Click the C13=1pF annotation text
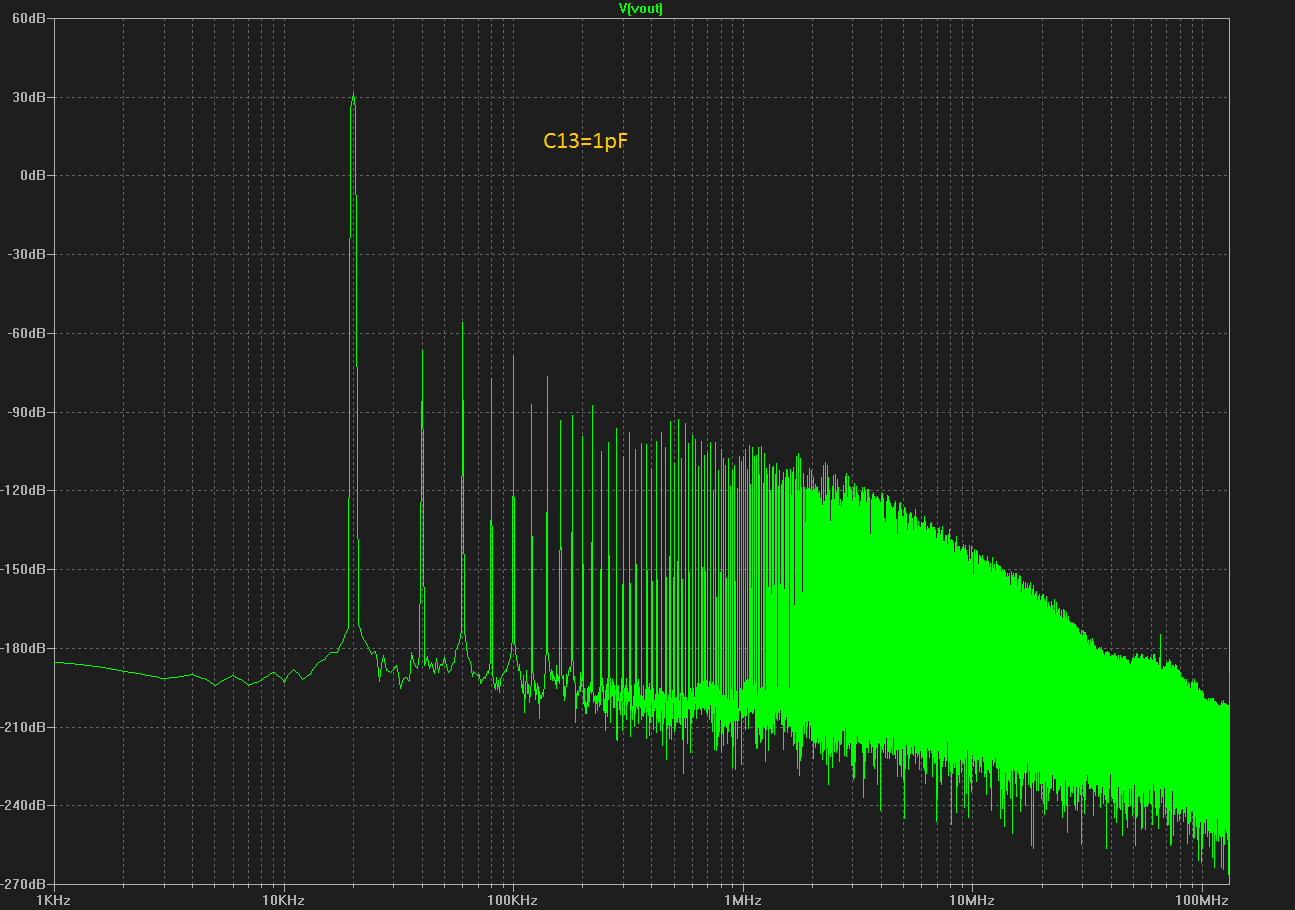1295x910 pixels. pyautogui.click(x=585, y=141)
